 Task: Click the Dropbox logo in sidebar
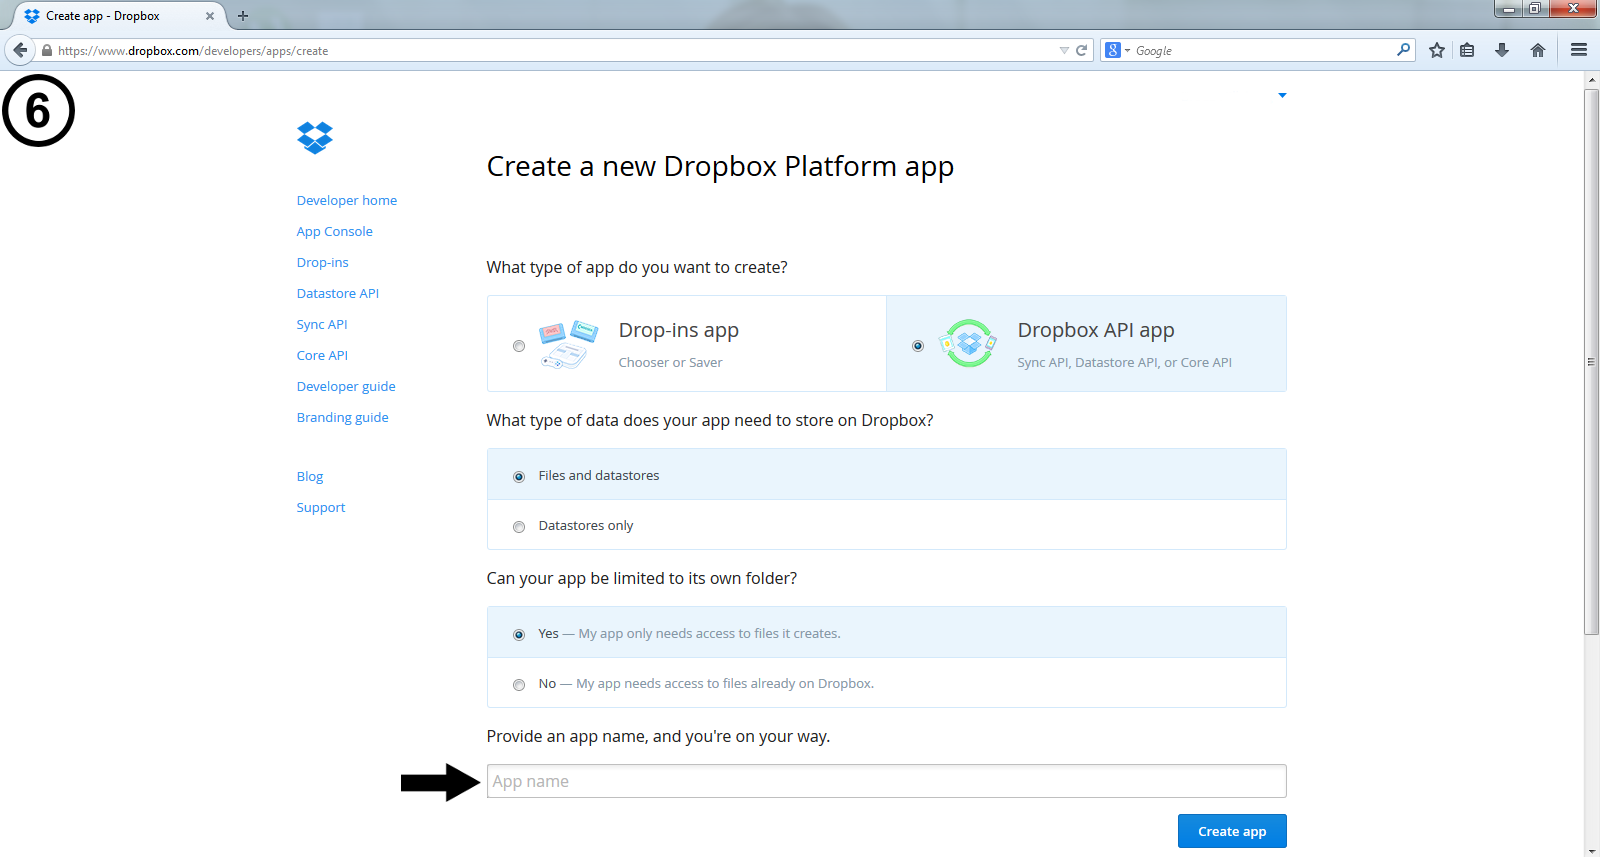click(x=315, y=138)
